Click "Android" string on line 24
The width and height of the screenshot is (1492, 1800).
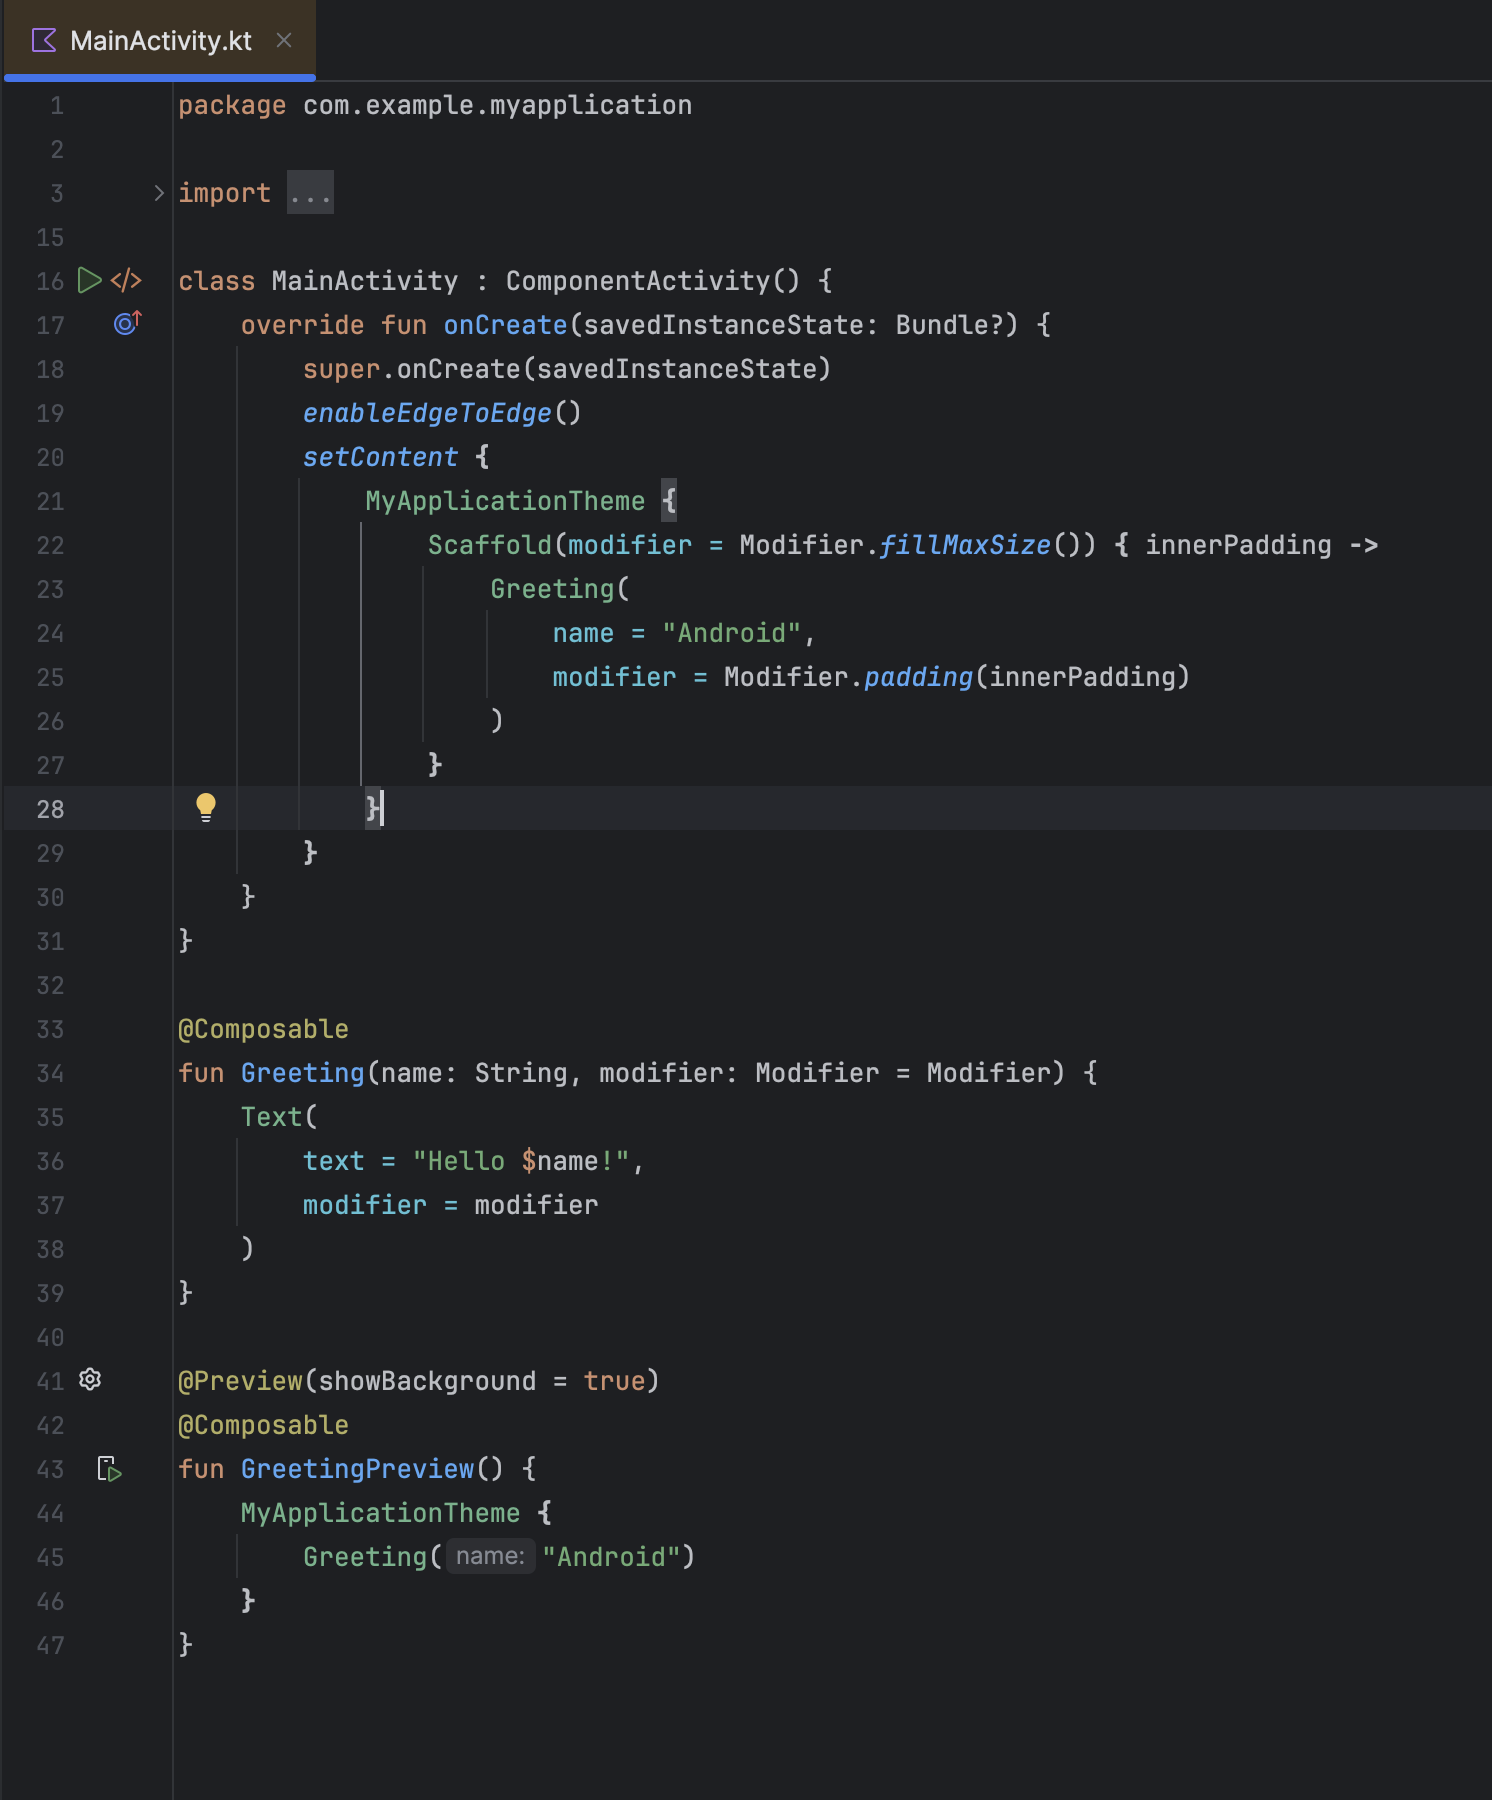tap(731, 633)
